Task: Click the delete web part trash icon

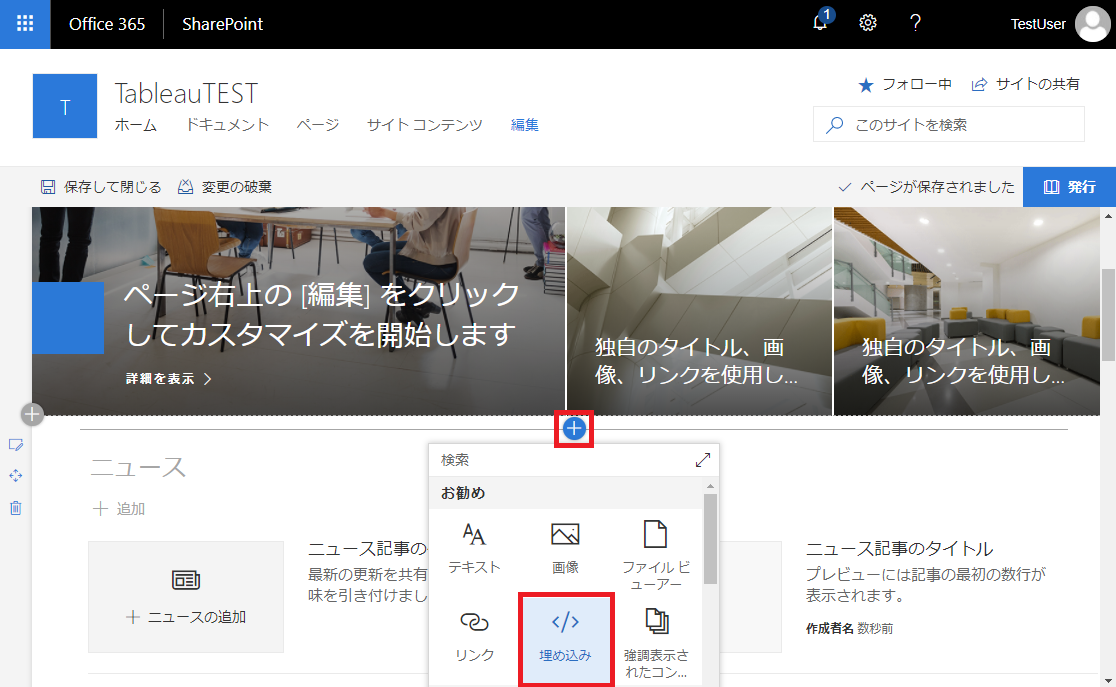Action: (x=16, y=508)
